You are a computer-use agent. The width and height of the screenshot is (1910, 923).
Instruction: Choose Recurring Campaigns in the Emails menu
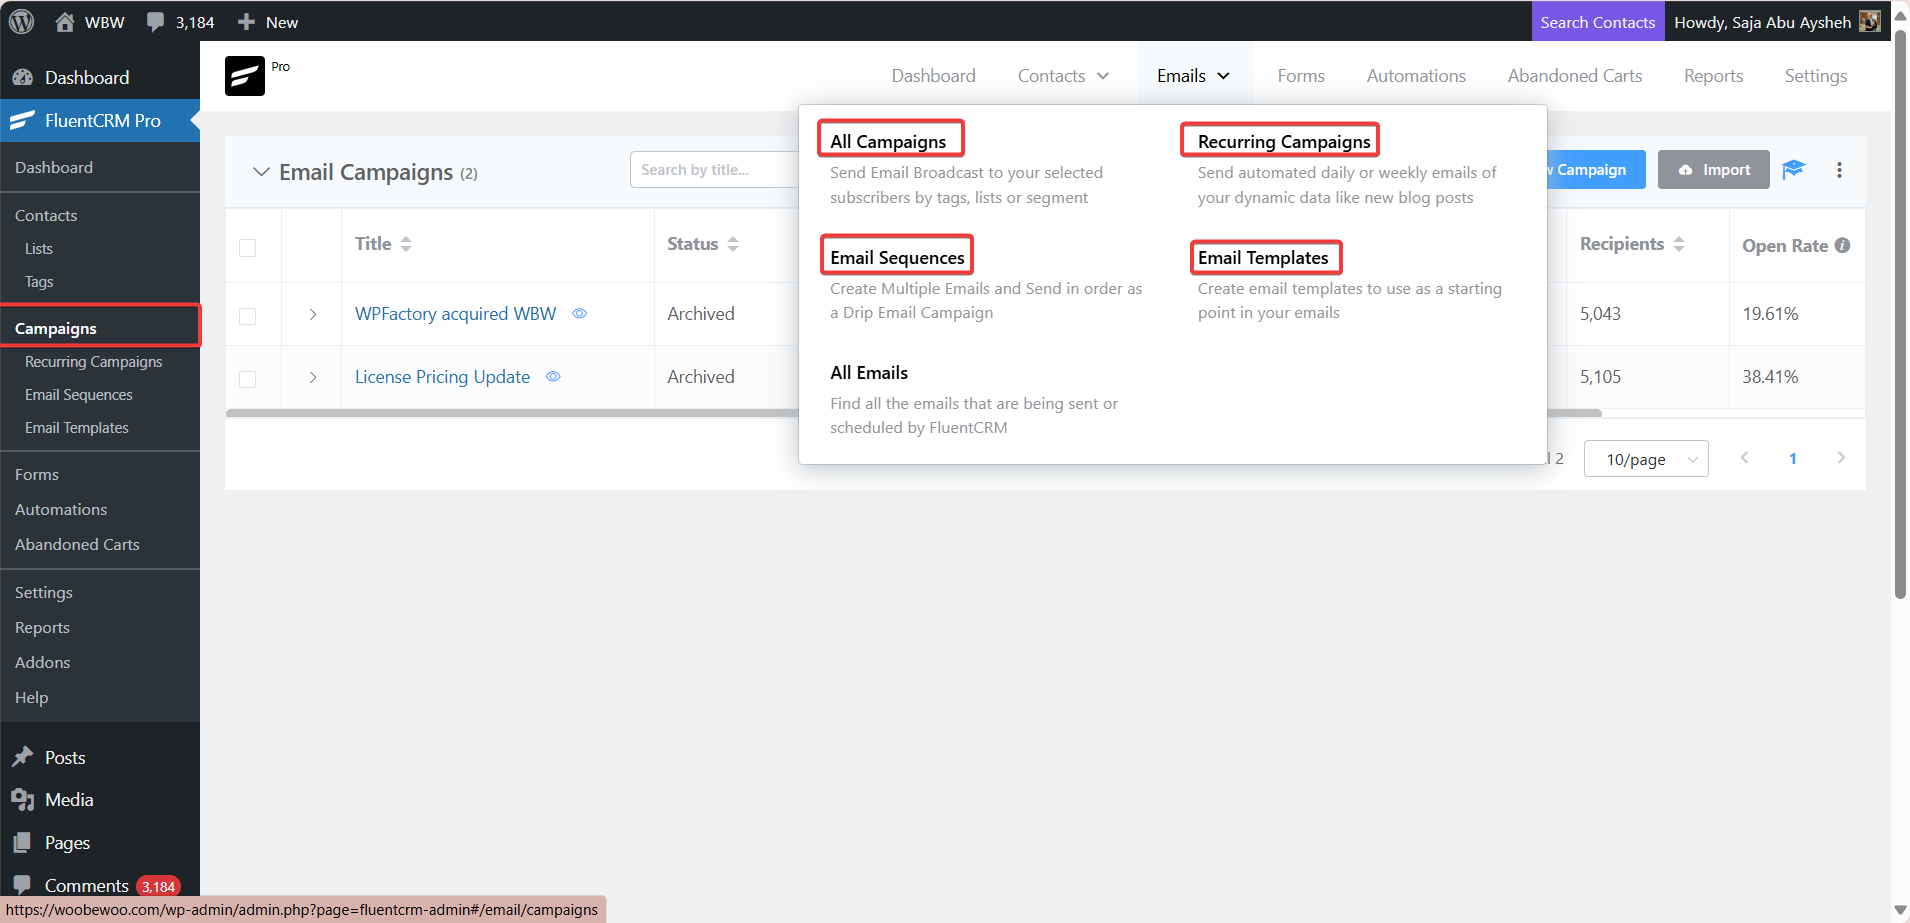pos(1284,141)
